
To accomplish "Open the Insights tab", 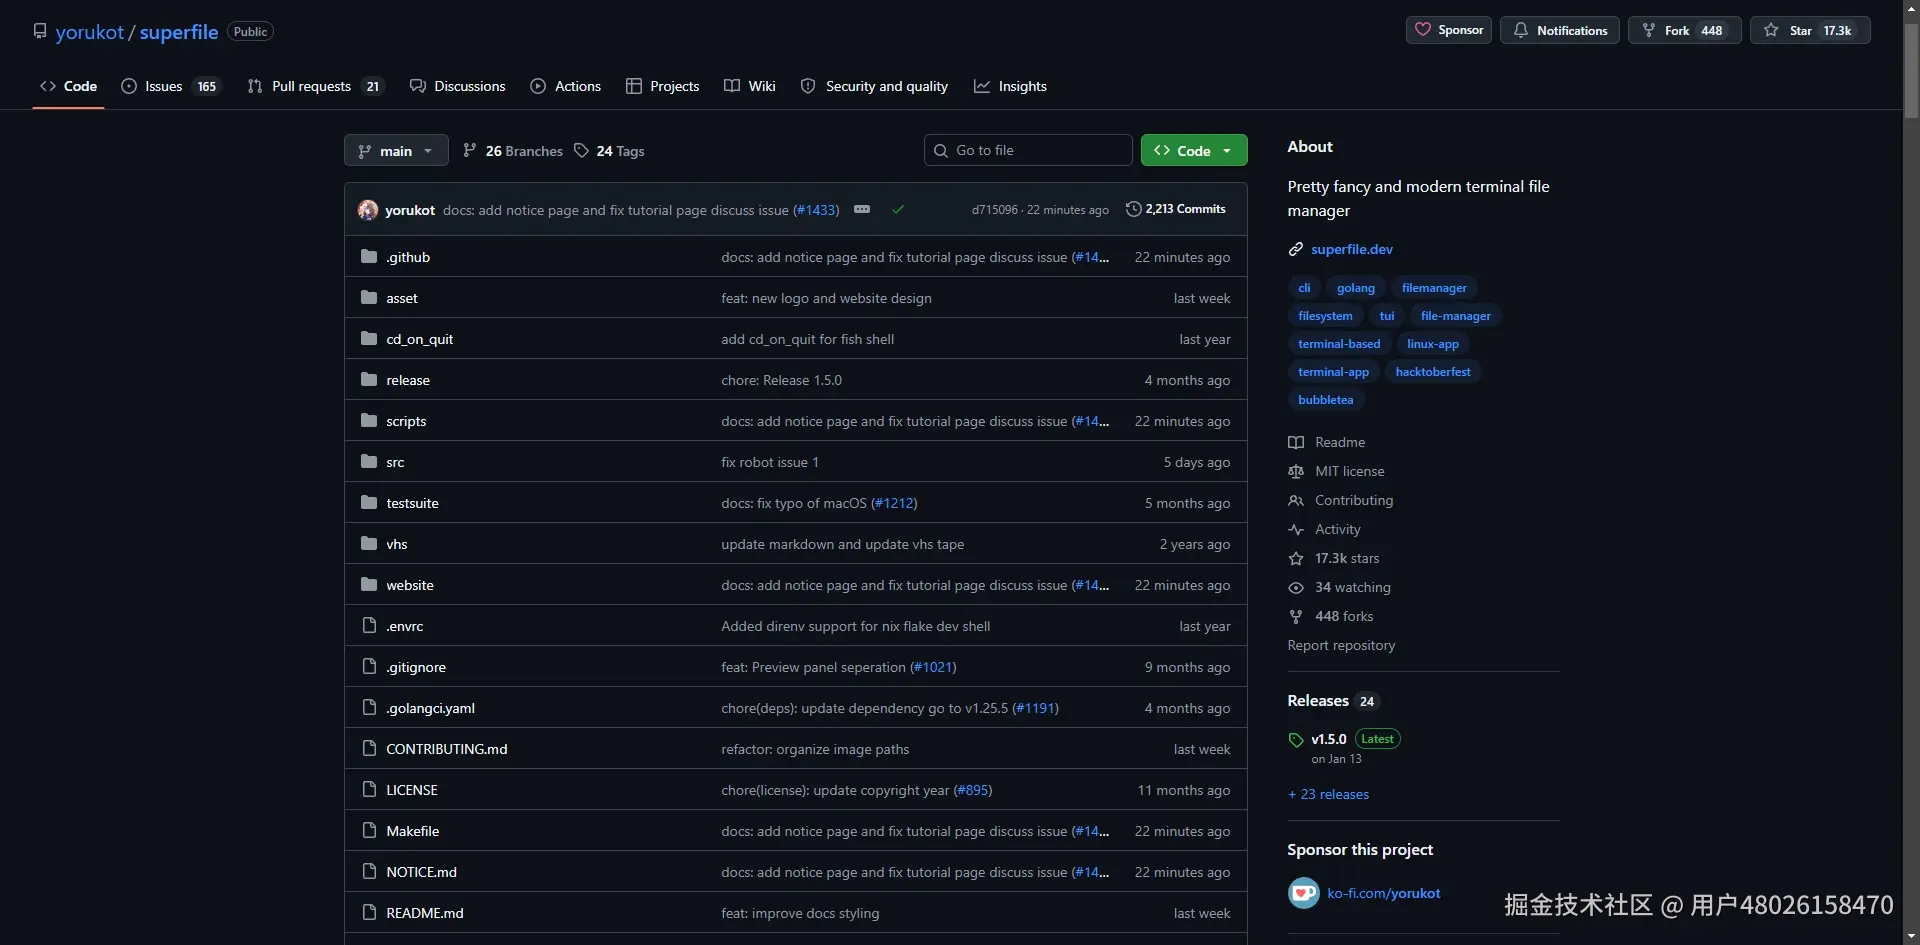I will tap(1010, 86).
